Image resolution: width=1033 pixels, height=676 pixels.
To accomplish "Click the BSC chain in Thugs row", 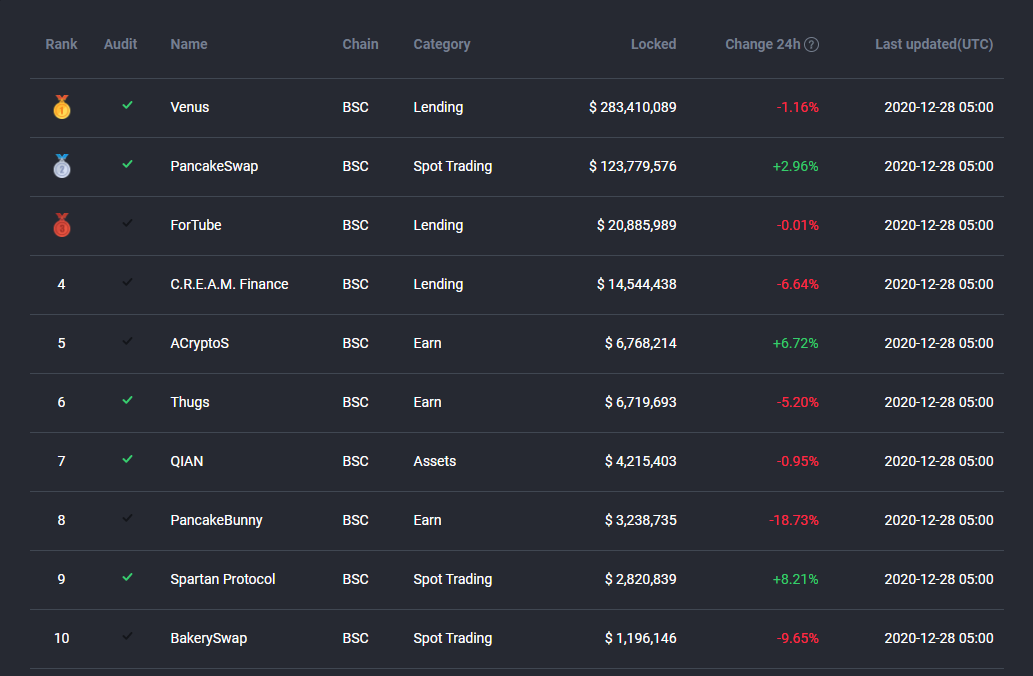I will tap(355, 402).
